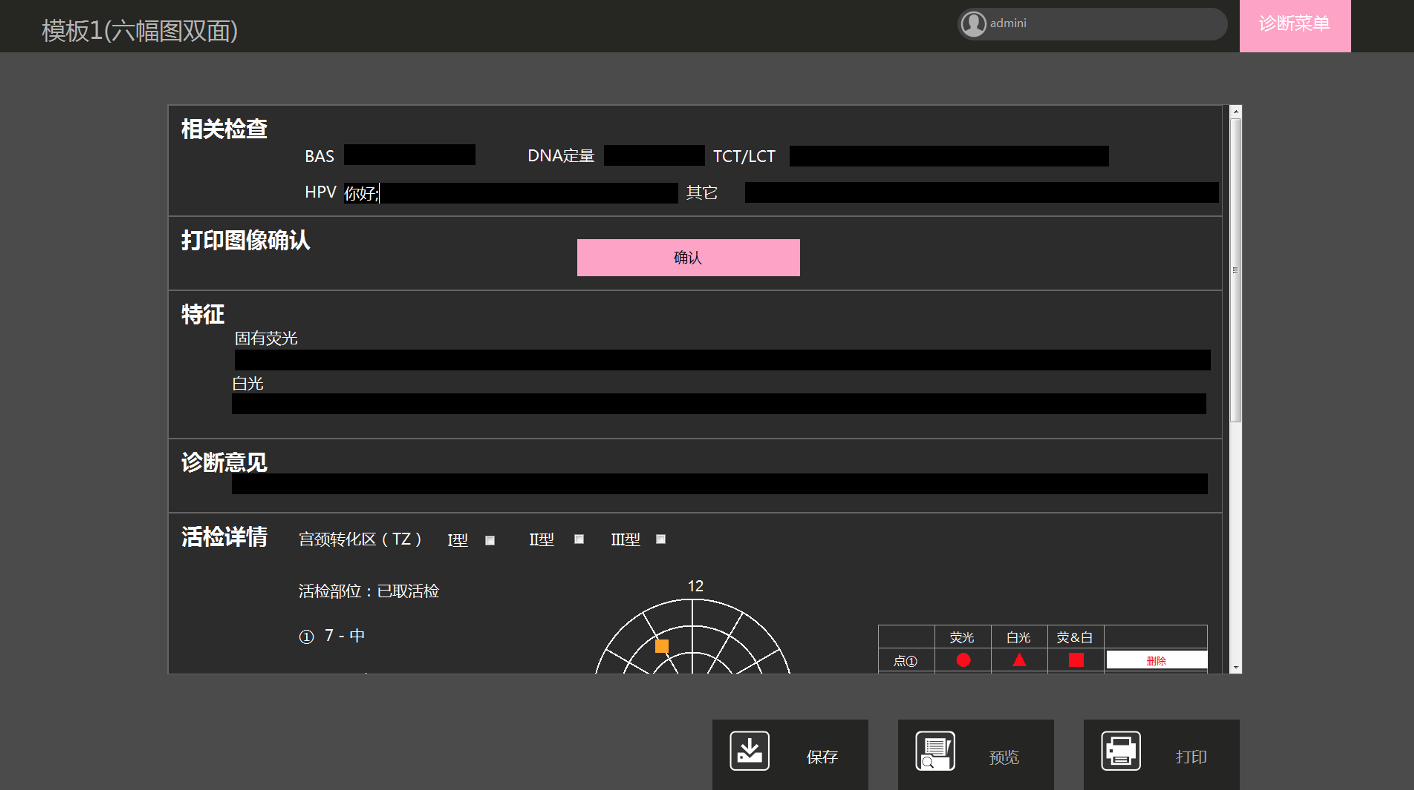Click the TCT/LCT input field
This screenshot has width=1414, height=790.
tap(949, 156)
